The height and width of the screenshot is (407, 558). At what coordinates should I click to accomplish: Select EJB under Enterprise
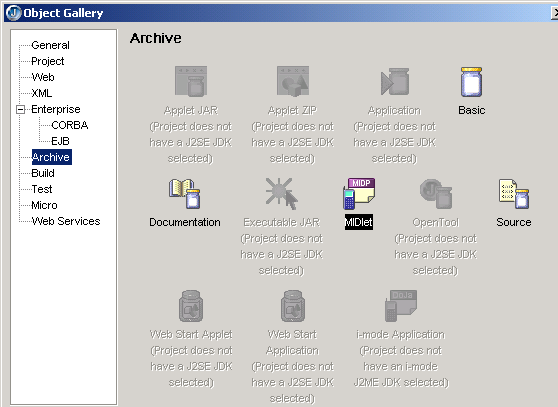point(60,141)
